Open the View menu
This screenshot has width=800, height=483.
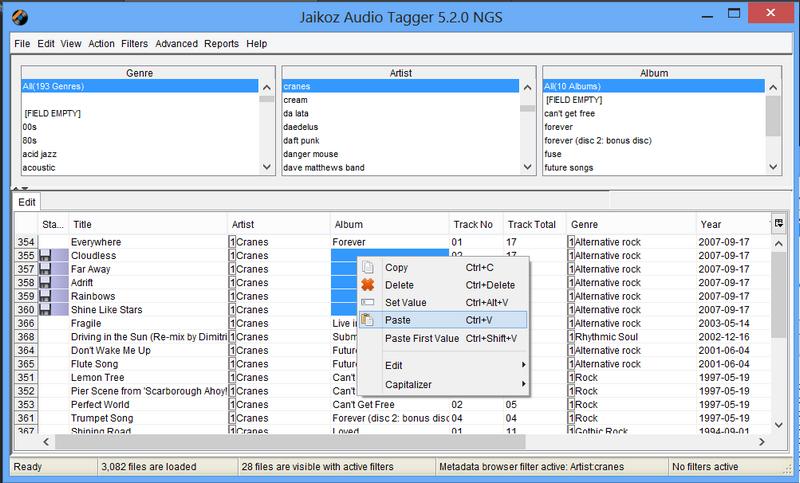(70, 44)
